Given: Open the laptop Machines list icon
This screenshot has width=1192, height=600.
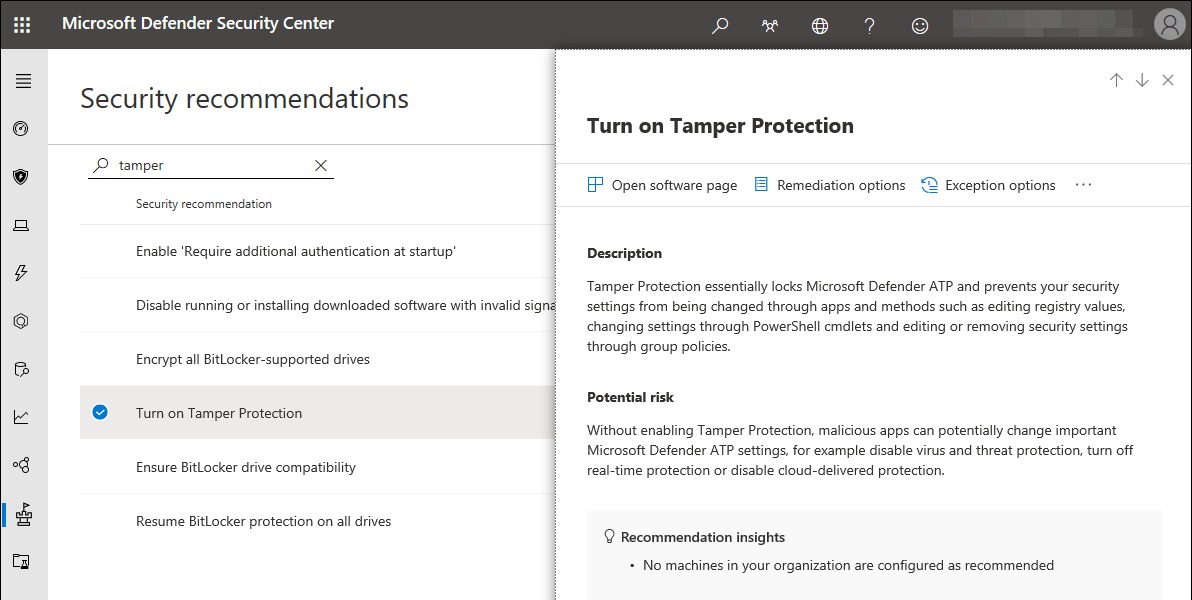Looking at the screenshot, I should click(21, 225).
